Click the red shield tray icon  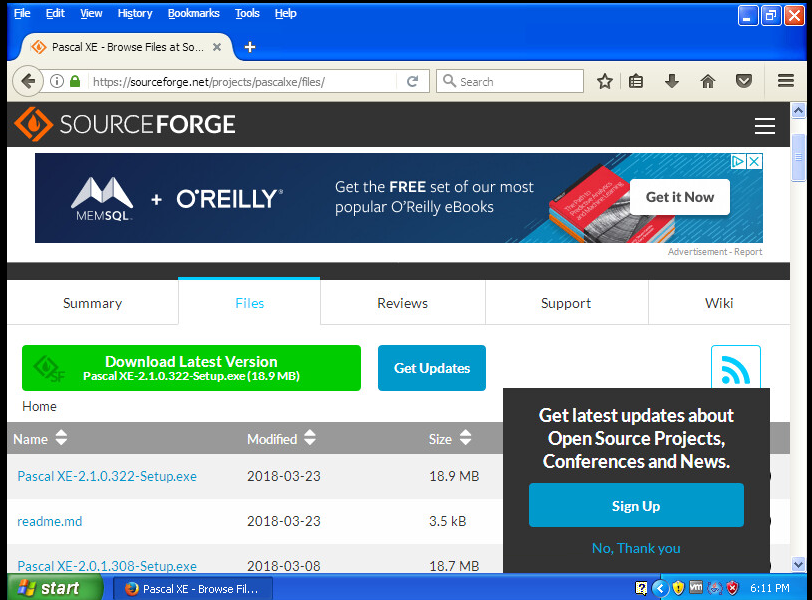tap(732, 588)
